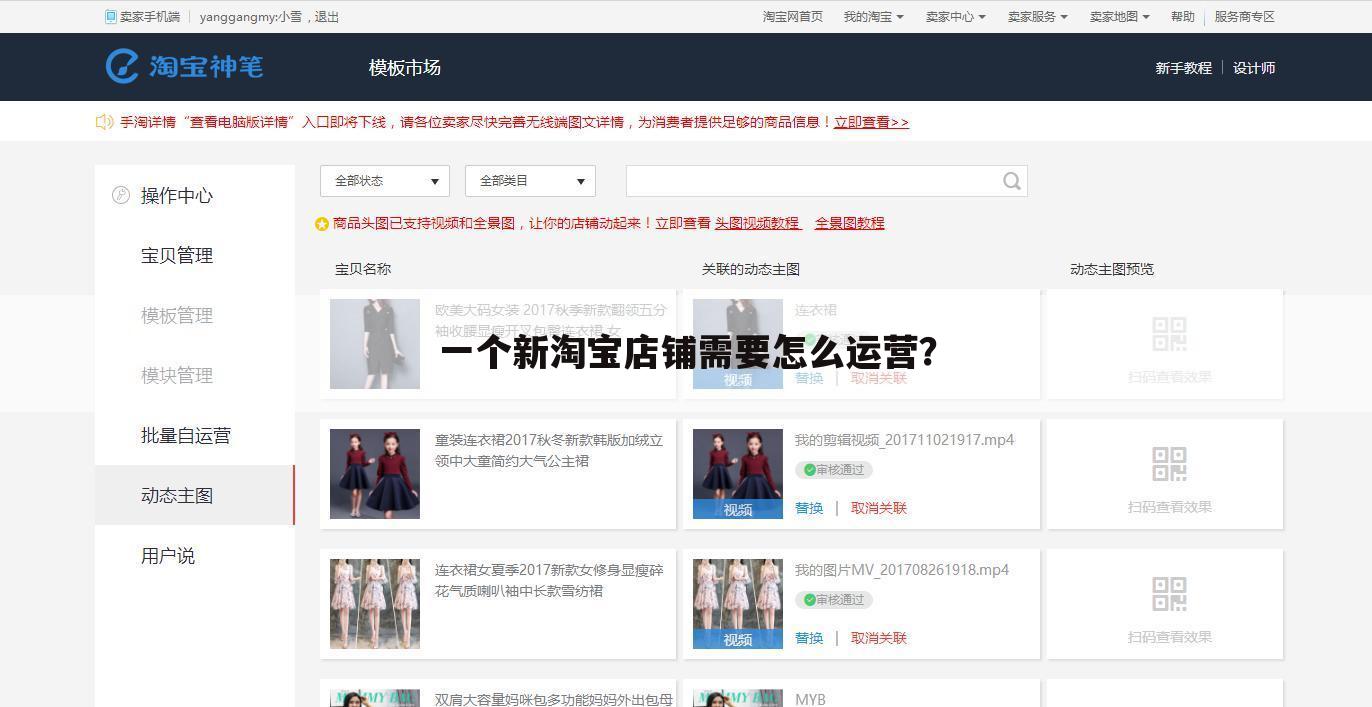
Task: Click the 卖家手机端 phone icon
Action: pyautogui.click(x=111, y=17)
